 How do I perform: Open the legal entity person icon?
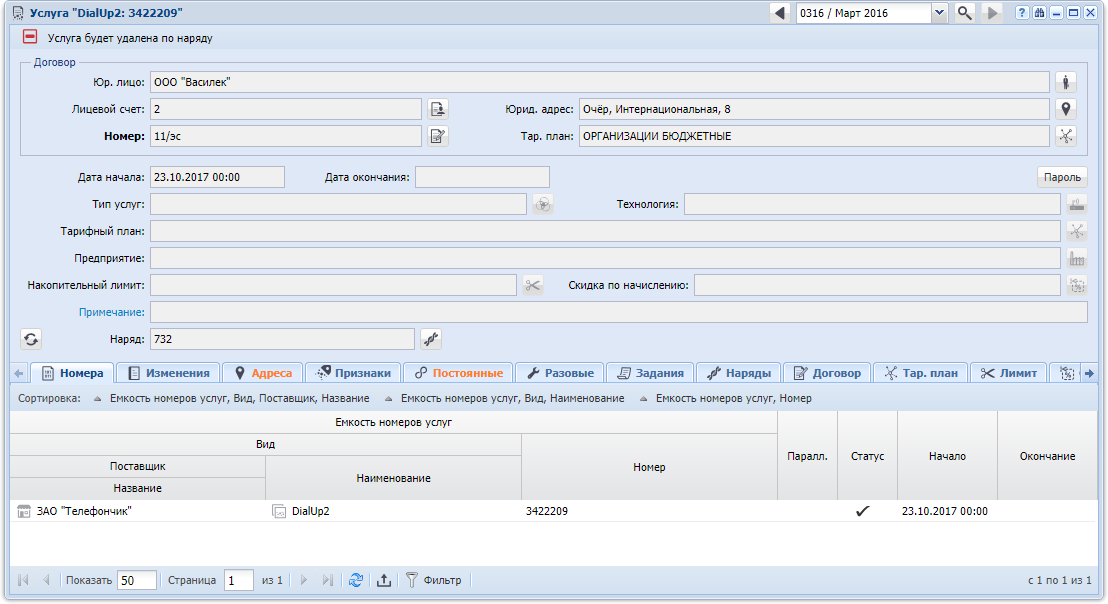click(1066, 82)
